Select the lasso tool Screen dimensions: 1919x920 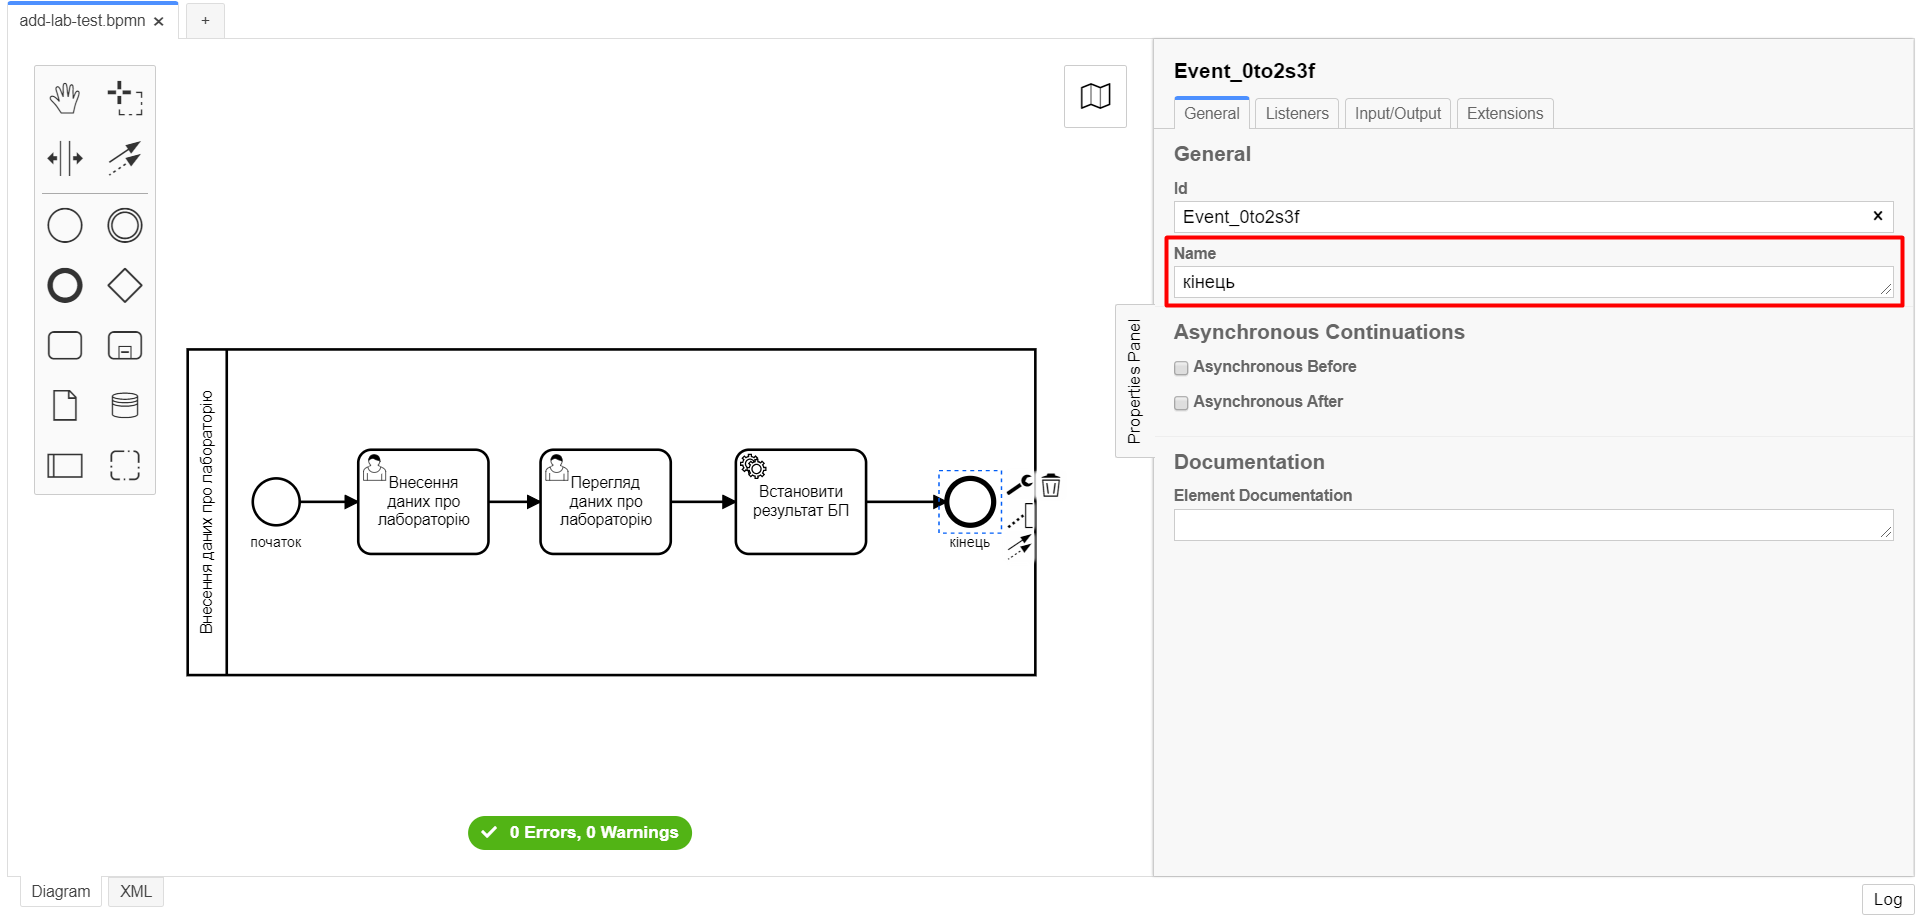coord(125,98)
